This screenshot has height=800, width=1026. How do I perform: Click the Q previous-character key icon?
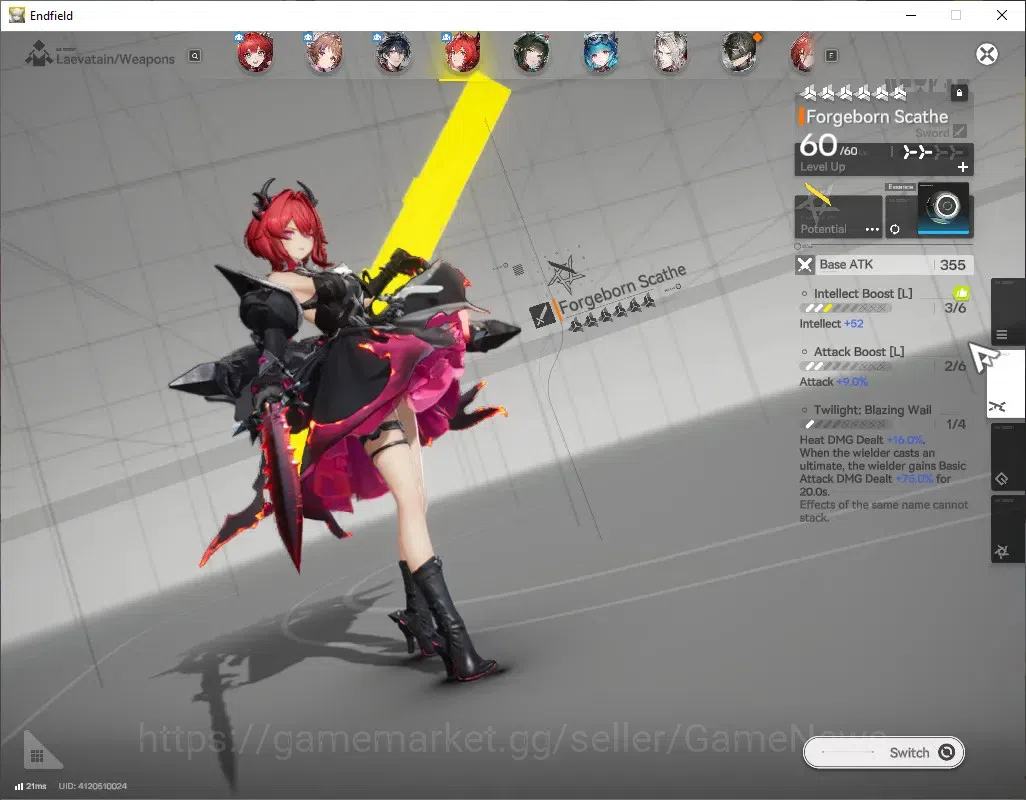point(194,56)
